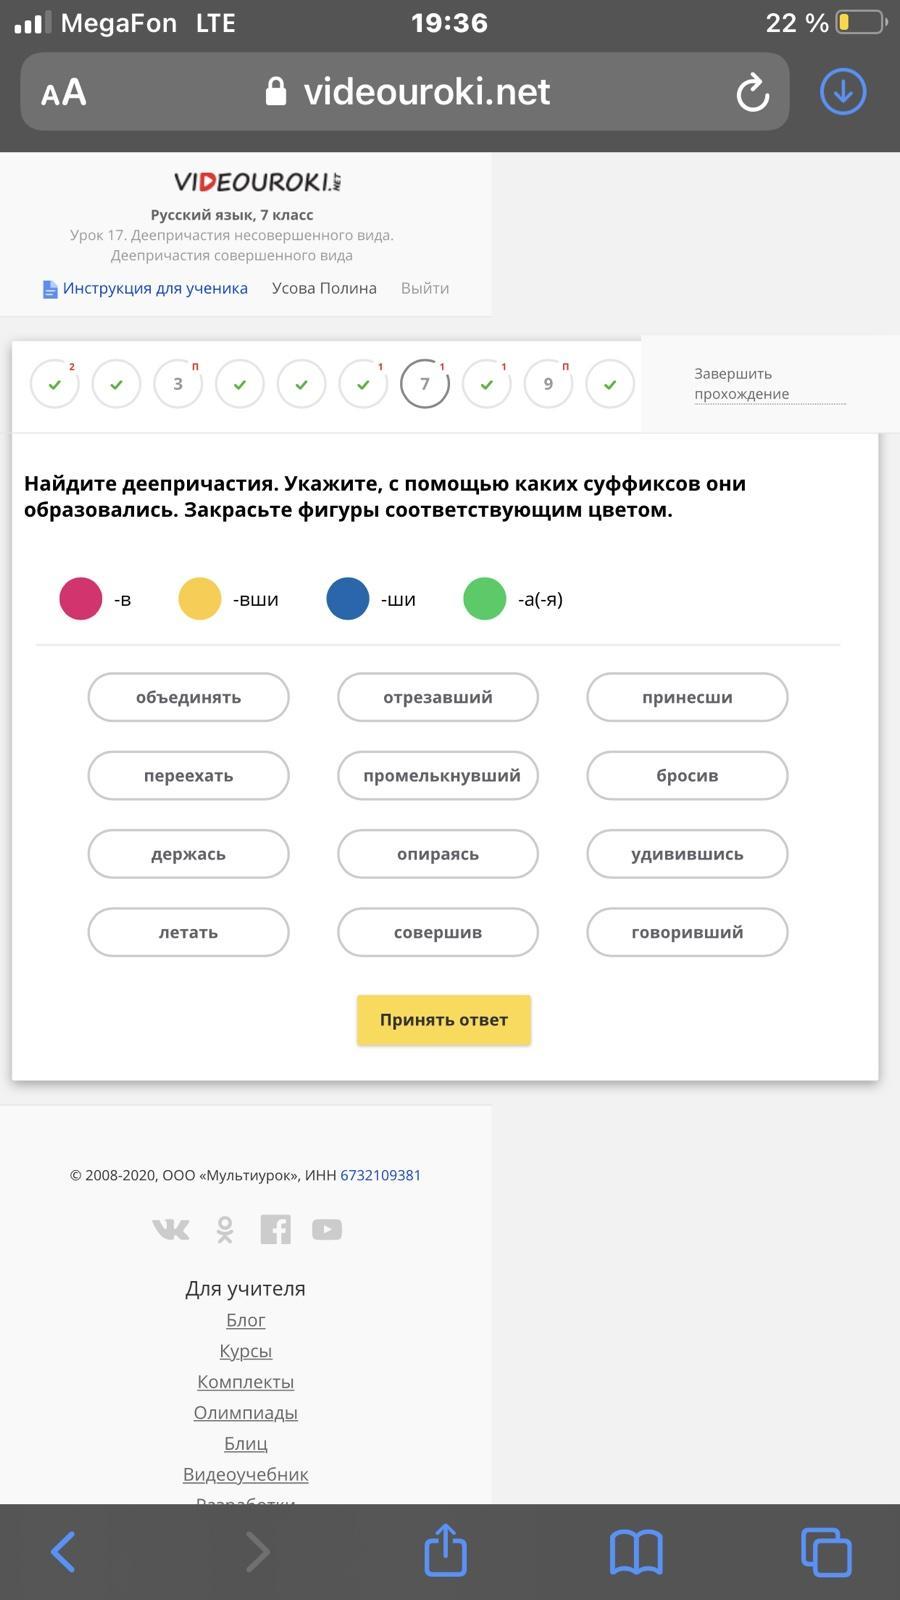Open the VK social icon
Screen dimensions: 900x1600
[170, 1229]
